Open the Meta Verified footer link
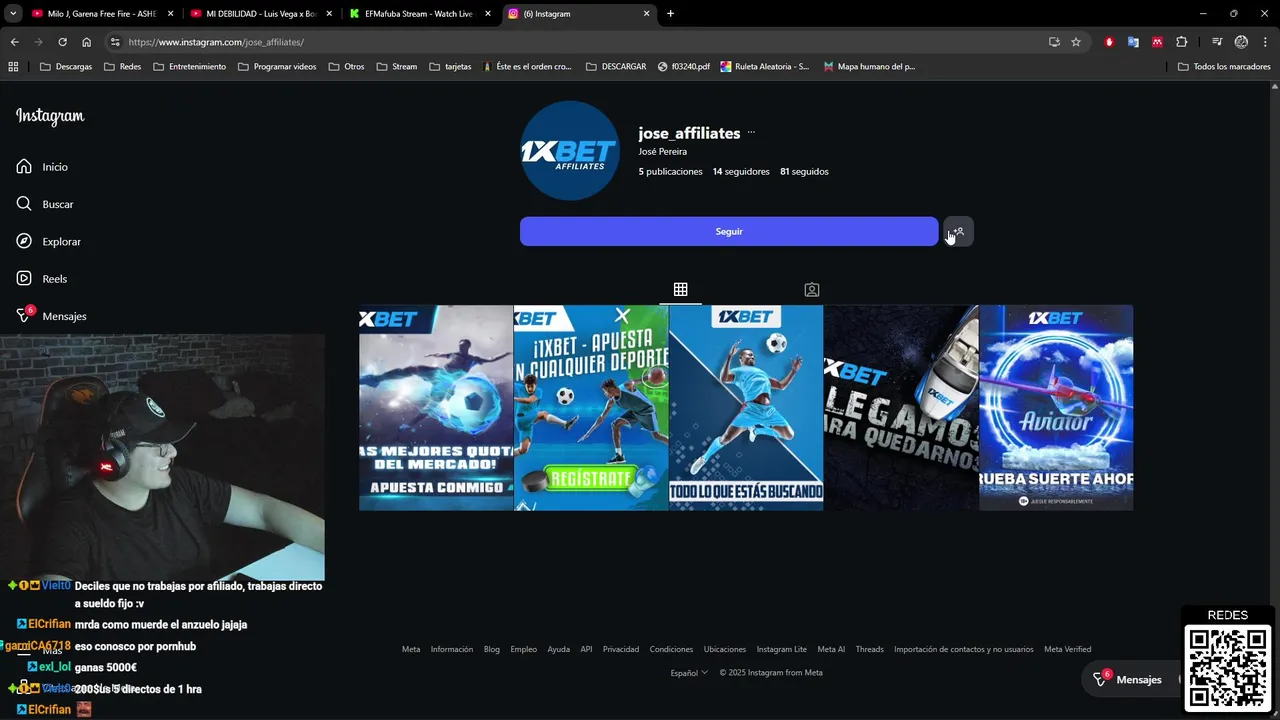The width and height of the screenshot is (1280, 720). 1068,649
